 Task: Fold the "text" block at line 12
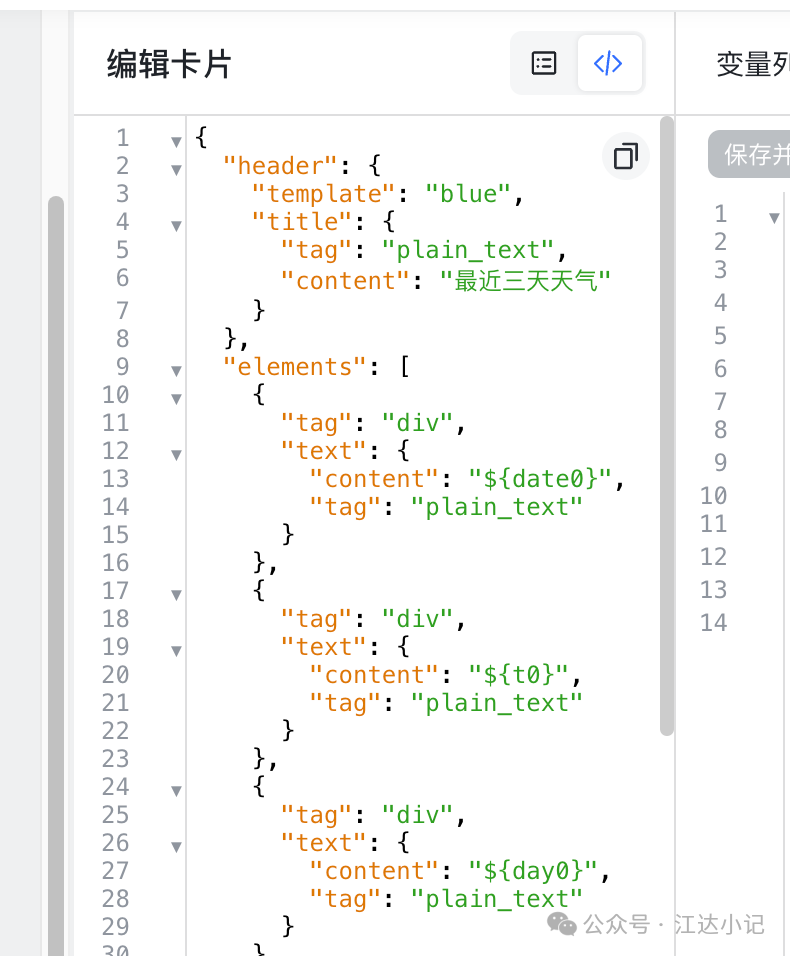pos(176,455)
